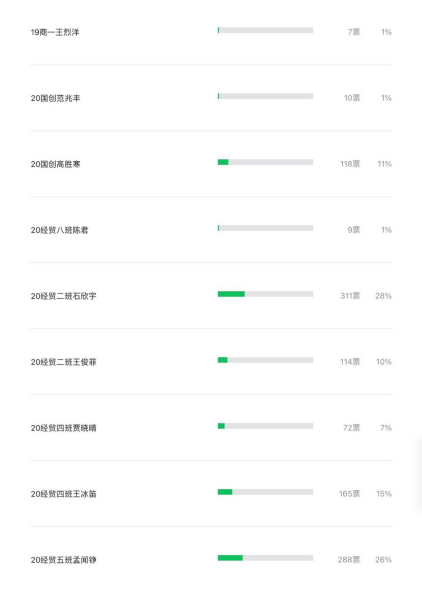Click the 28% vote progress bar
The image size is (422, 590).
[x=265, y=294]
